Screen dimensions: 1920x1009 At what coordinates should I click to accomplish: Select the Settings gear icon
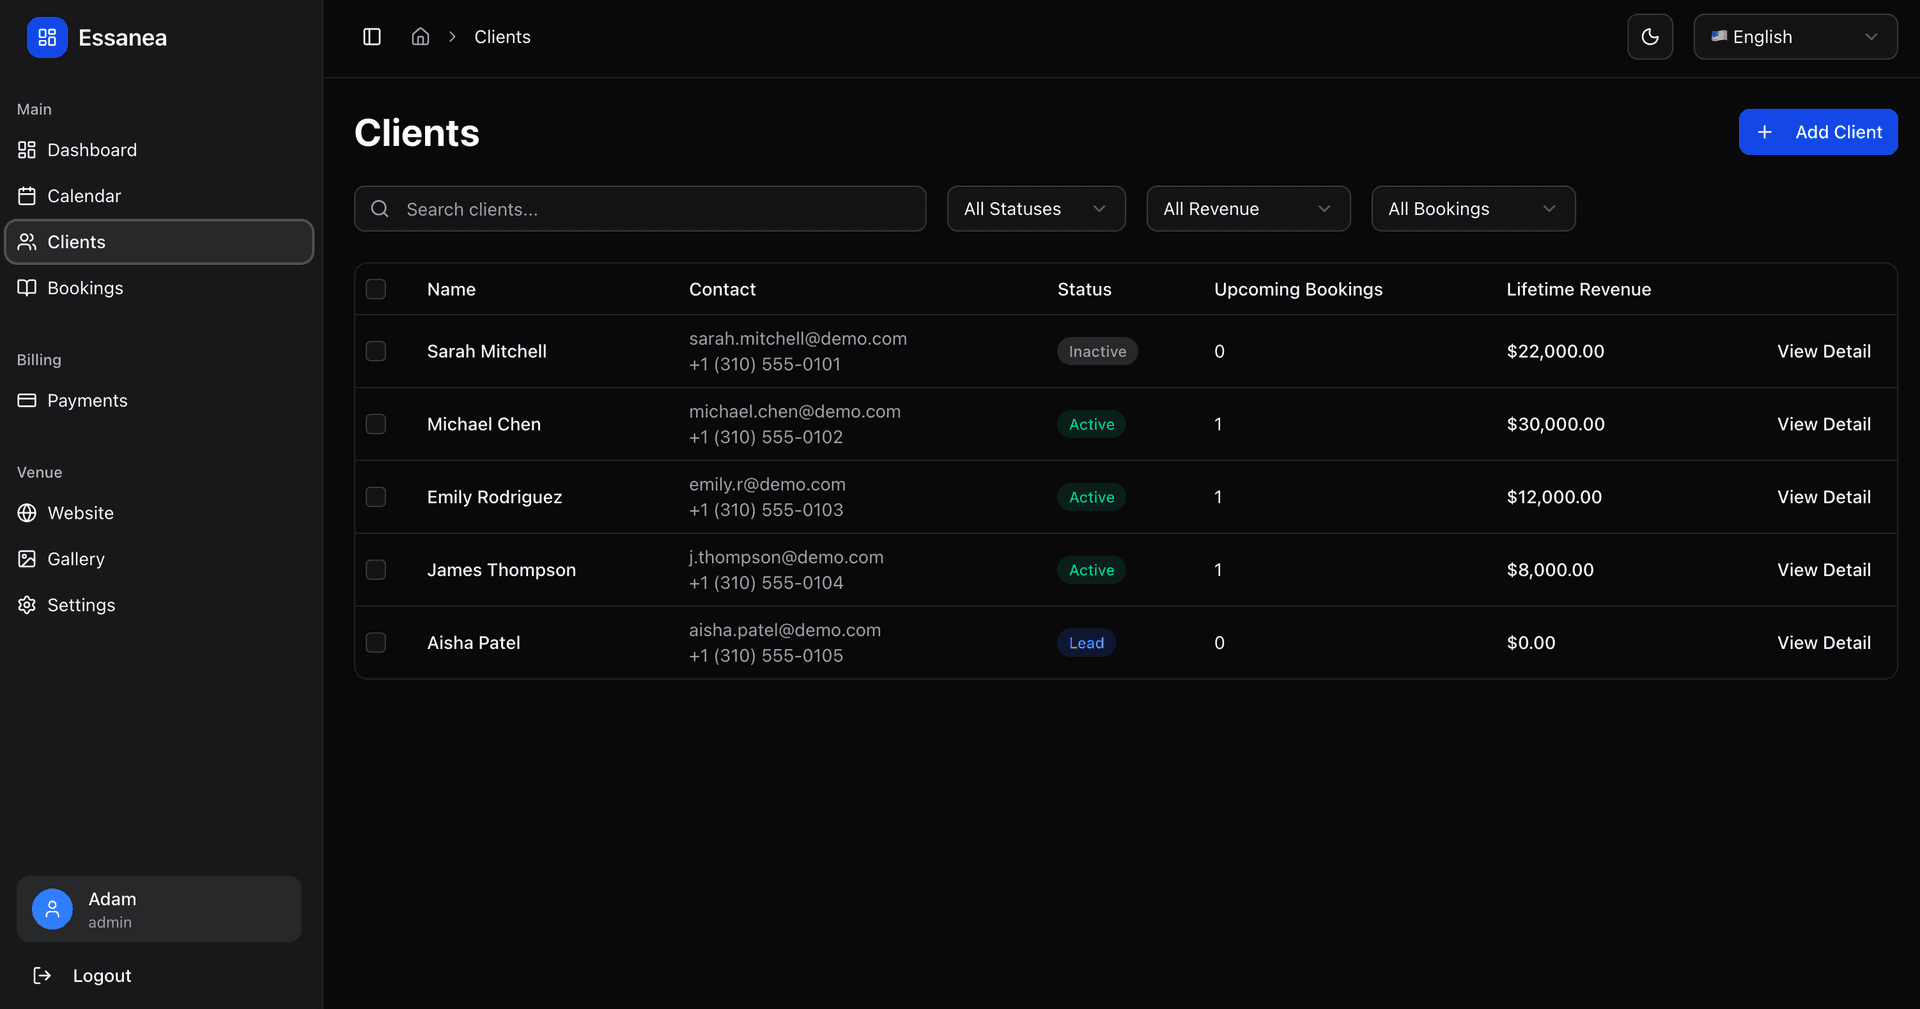(x=27, y=605)
